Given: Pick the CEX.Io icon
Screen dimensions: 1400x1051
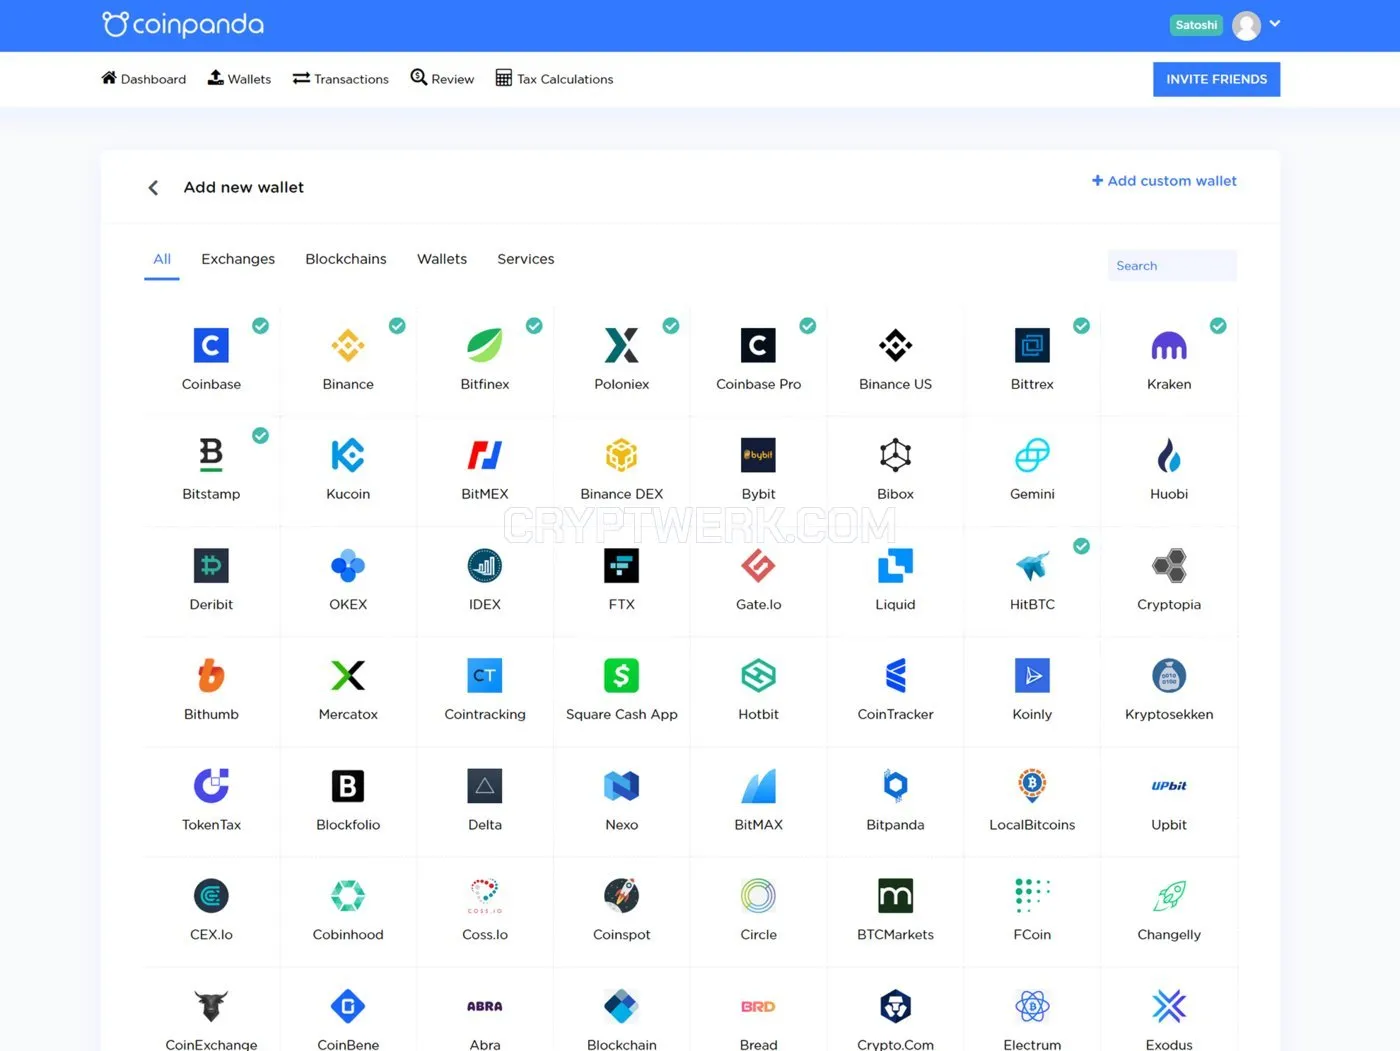Looking at the screenshot, I should 211,896.
